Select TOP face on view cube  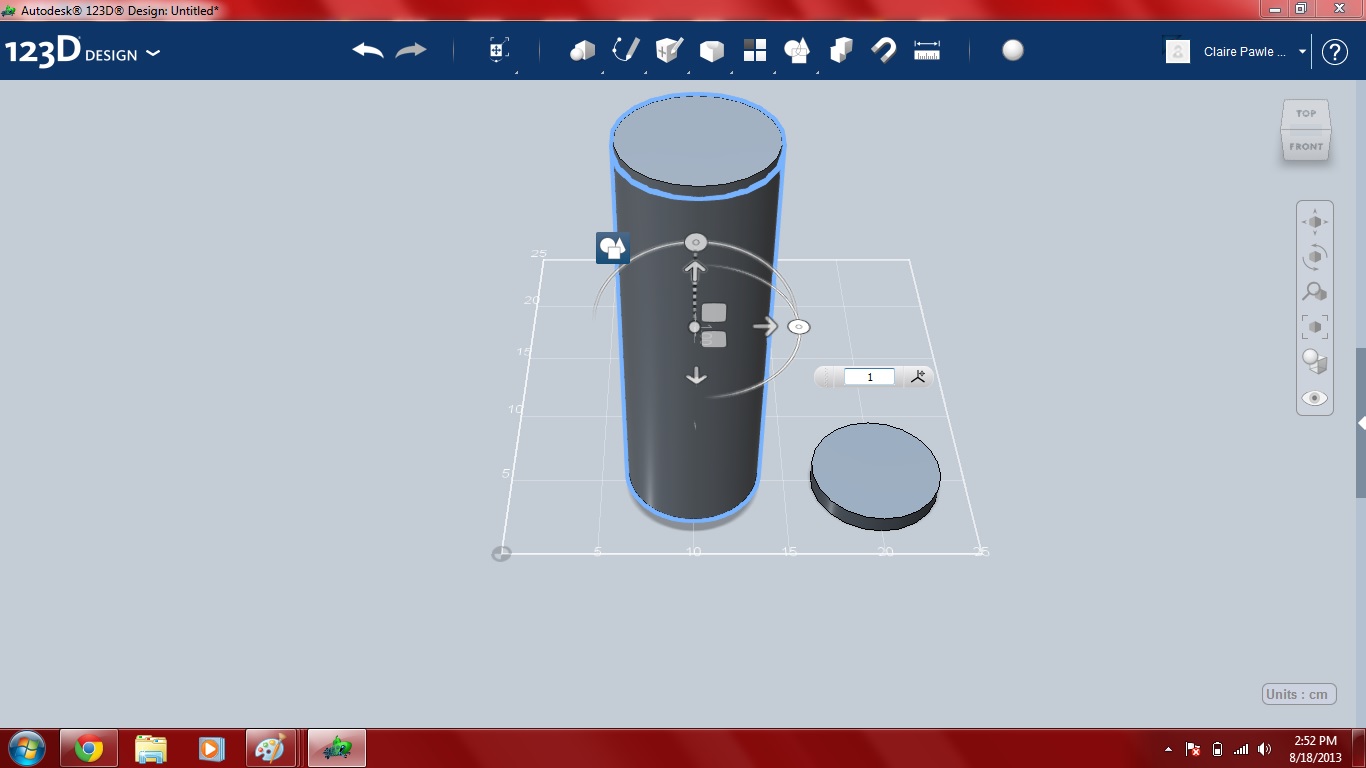pos(1306,113)
